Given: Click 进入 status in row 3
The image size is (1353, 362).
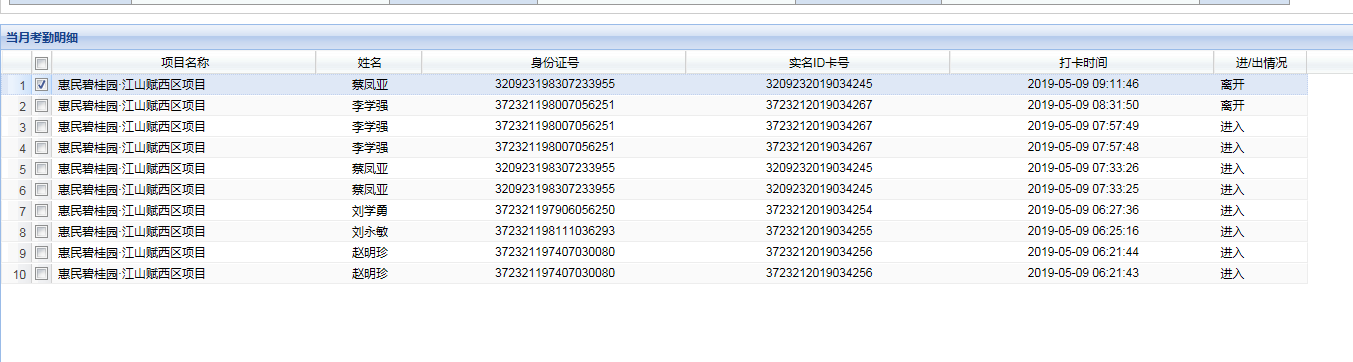Looking at the screenshot, I should [x=1232, y=127].
